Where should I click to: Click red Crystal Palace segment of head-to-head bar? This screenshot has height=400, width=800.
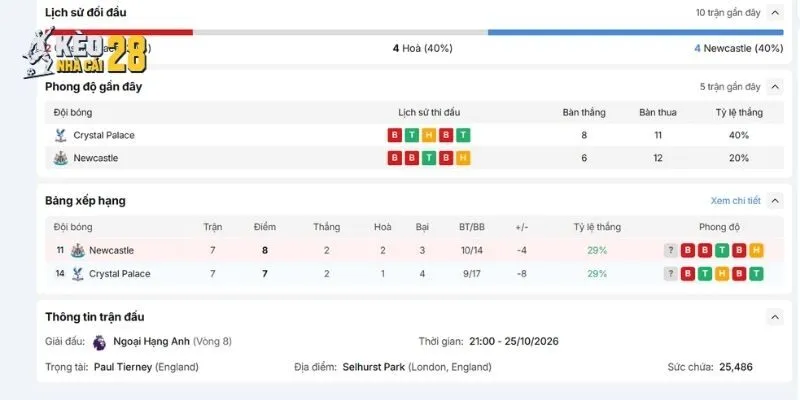tap(119, 32)
